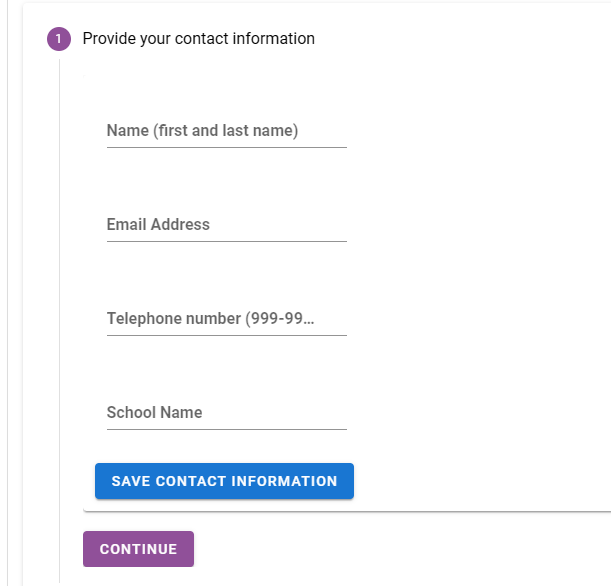Set focus on the email input line
Screen dimensions: 611x586
[x=226, y=225]
